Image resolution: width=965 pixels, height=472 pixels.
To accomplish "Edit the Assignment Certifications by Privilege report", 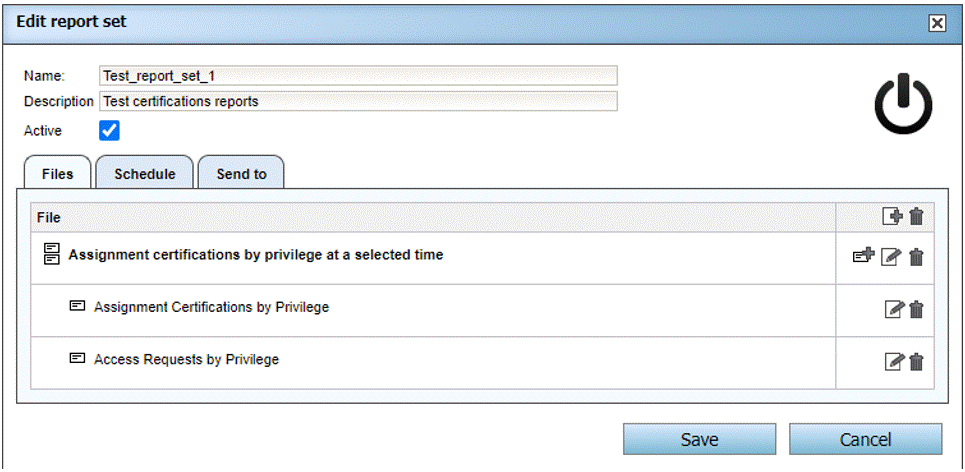I will [895, 310].
